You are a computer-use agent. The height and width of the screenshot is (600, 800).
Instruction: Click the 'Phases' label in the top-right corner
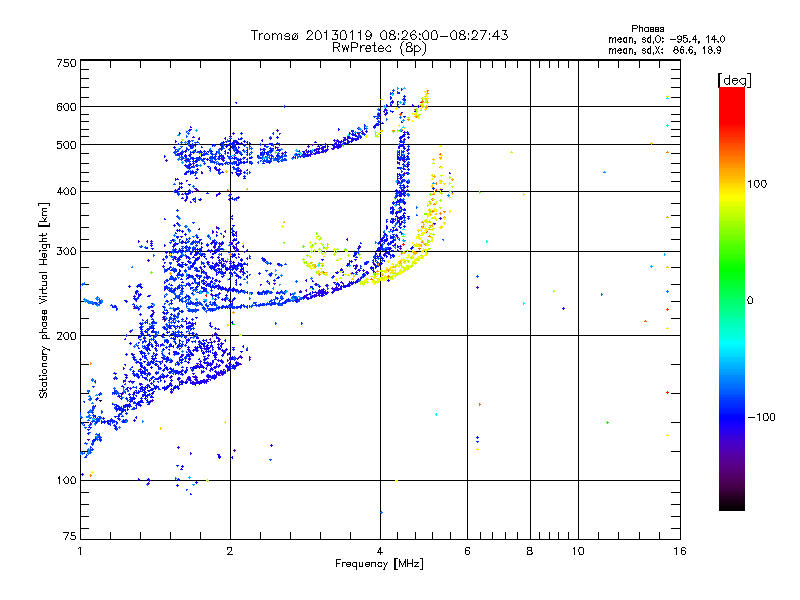coord(647,29)
